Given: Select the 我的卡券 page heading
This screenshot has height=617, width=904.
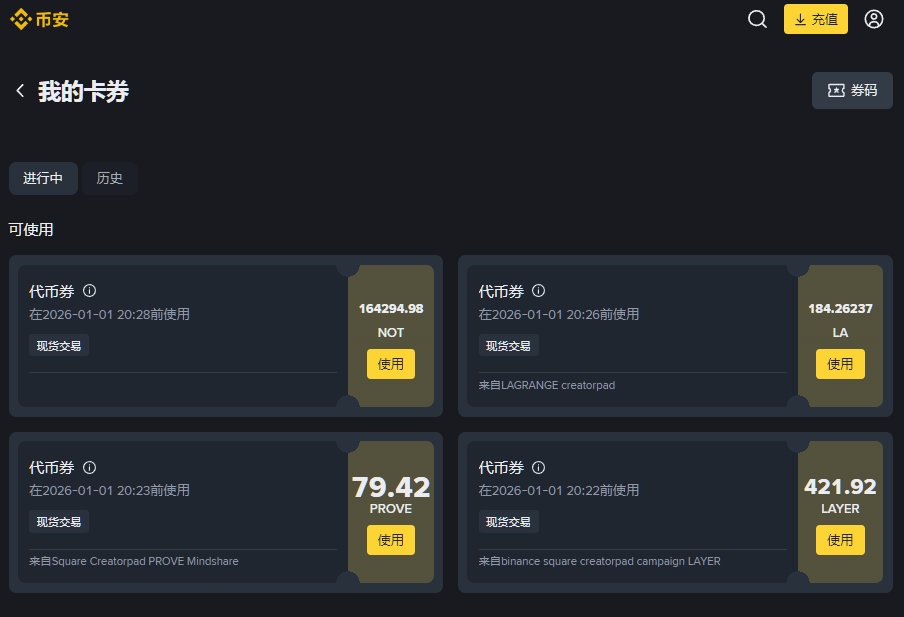Looking at the screenshot, I should point(83,91).
